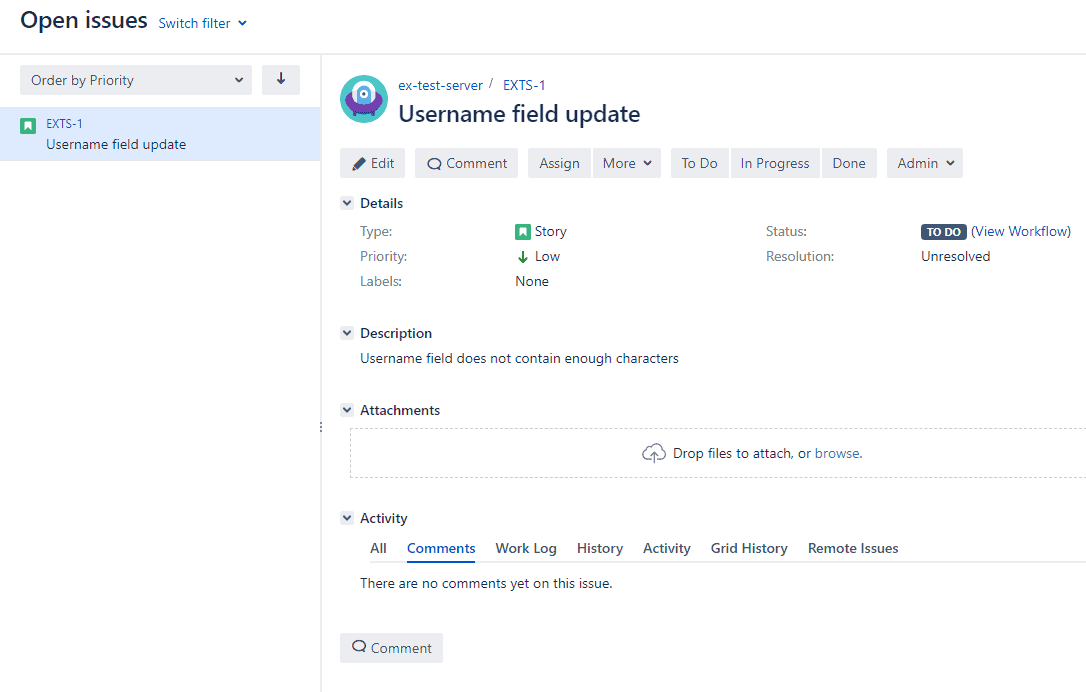Click the top Comment button
1086x692 pixels.
[x=467, y=163]
